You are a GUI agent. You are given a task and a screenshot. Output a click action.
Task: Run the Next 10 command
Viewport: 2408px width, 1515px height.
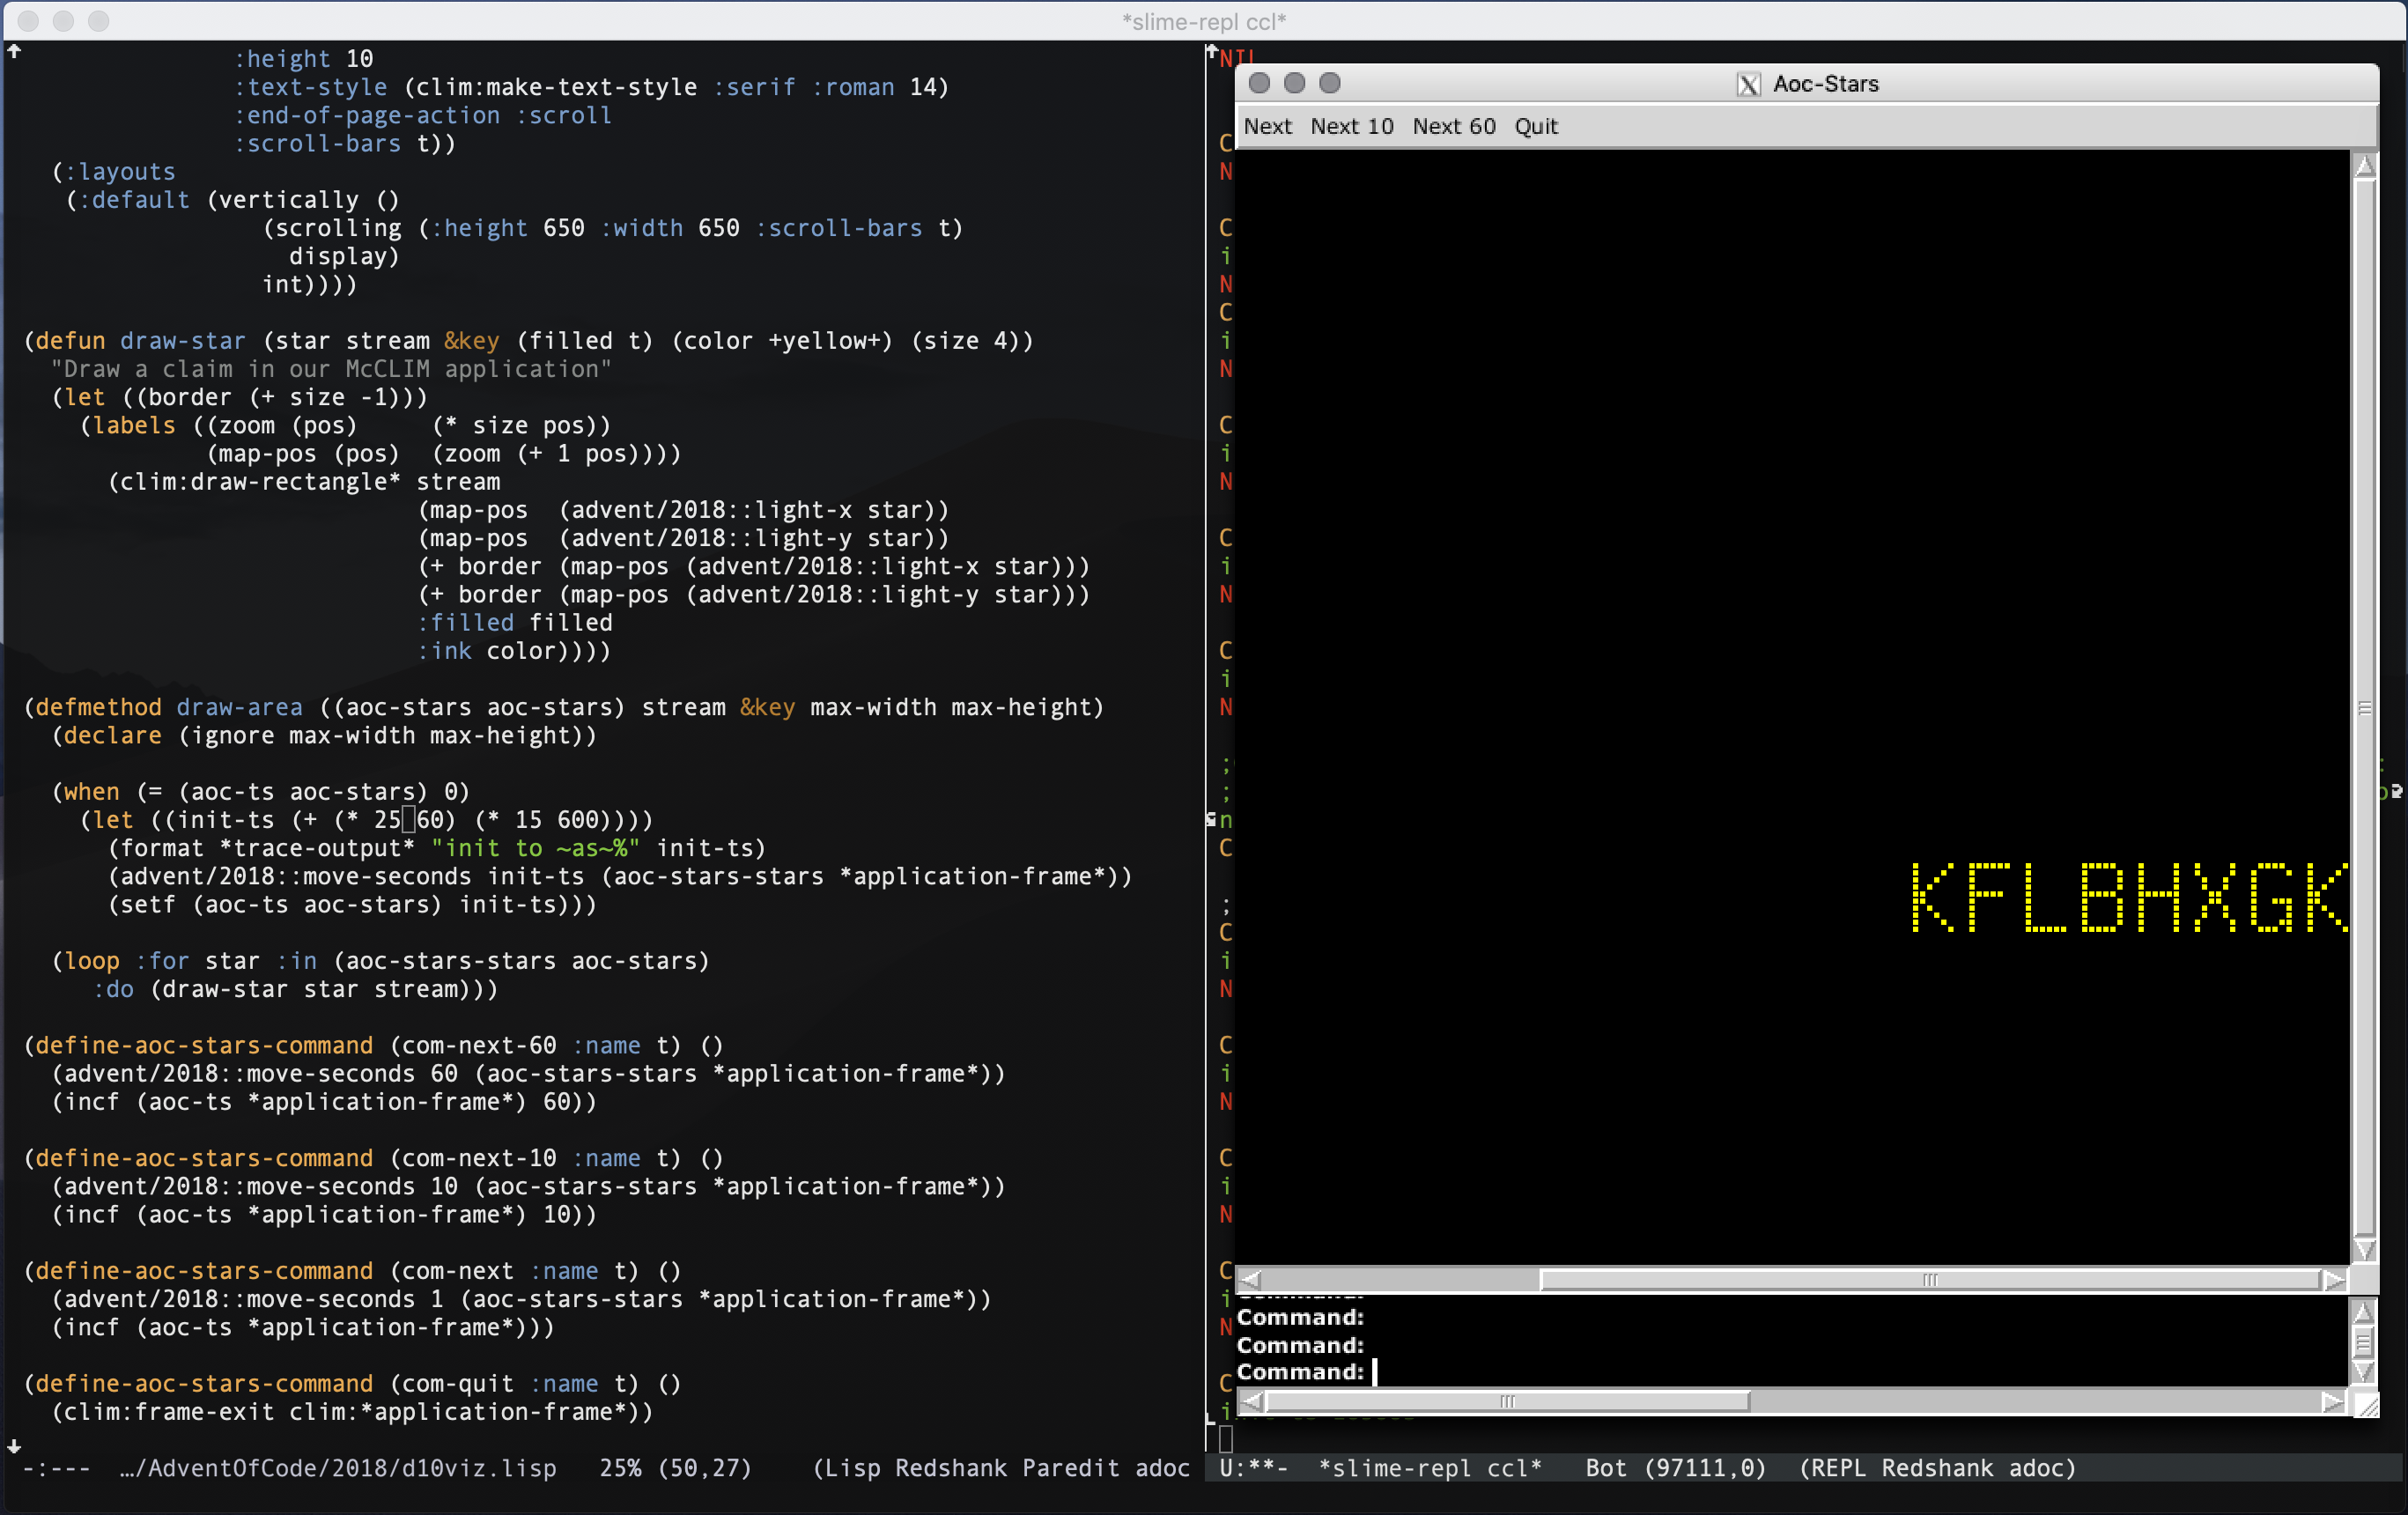click(1351, 126)
